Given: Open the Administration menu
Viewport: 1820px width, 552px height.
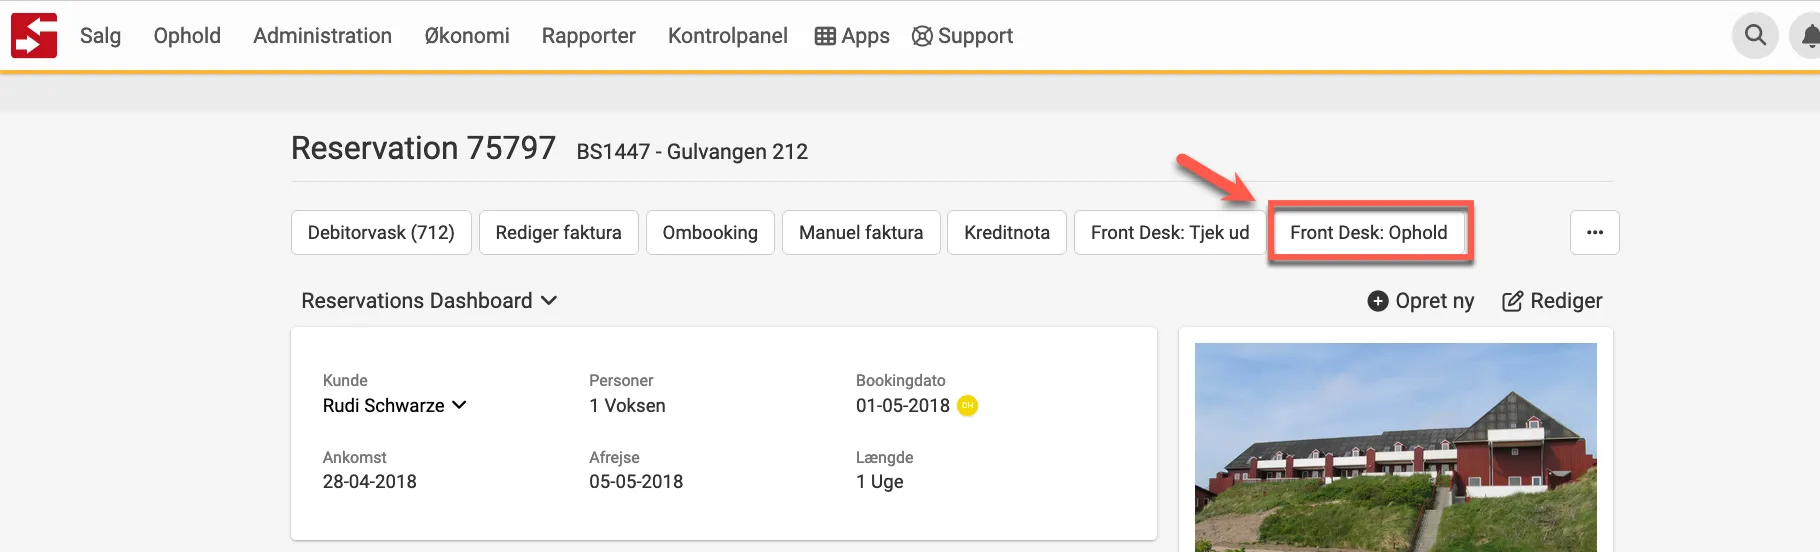Looking at the screenshot, I should click(x=322, y=36).
